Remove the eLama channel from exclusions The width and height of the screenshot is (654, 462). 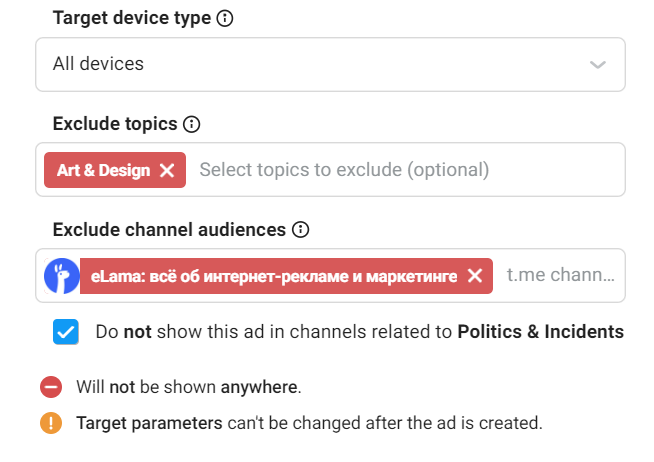[x=475, y=276]
